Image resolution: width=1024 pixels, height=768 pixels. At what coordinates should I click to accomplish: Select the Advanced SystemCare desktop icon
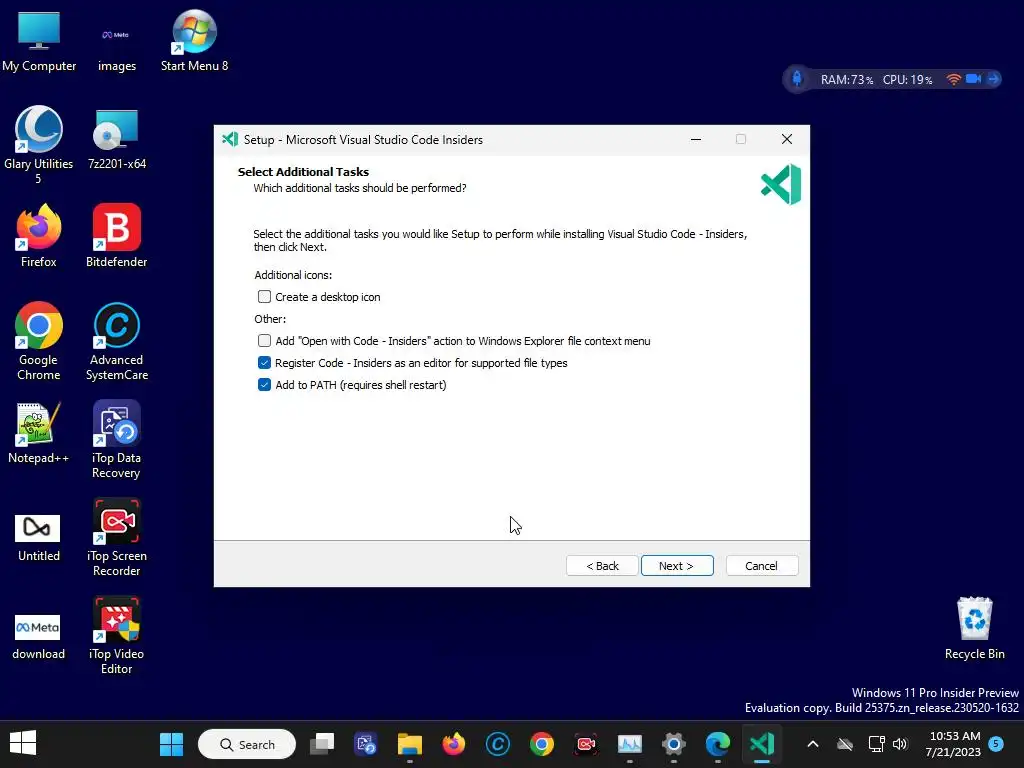[116, 341]
